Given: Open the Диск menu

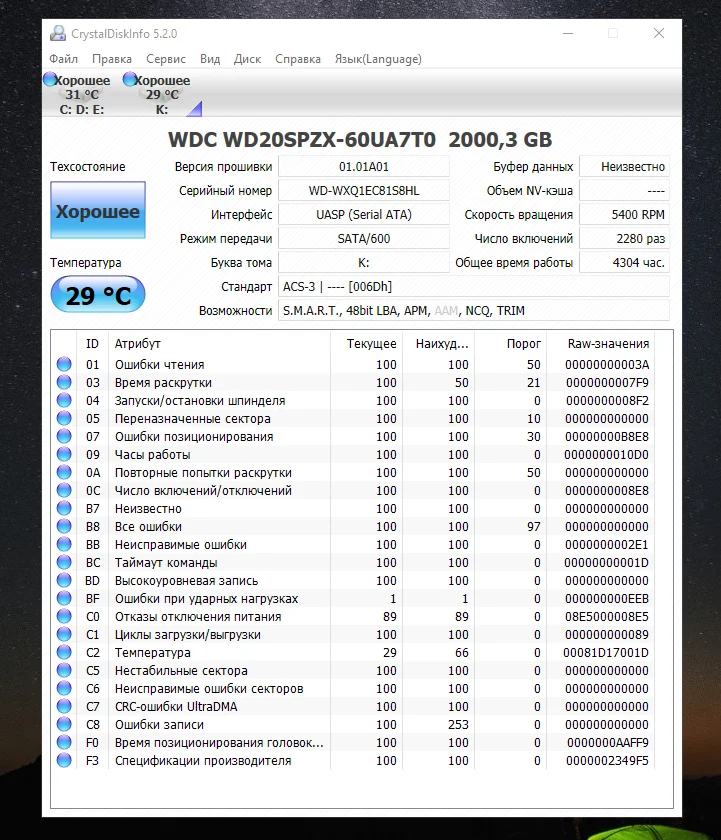Looking at the screenshot, I should click(247, 59).
